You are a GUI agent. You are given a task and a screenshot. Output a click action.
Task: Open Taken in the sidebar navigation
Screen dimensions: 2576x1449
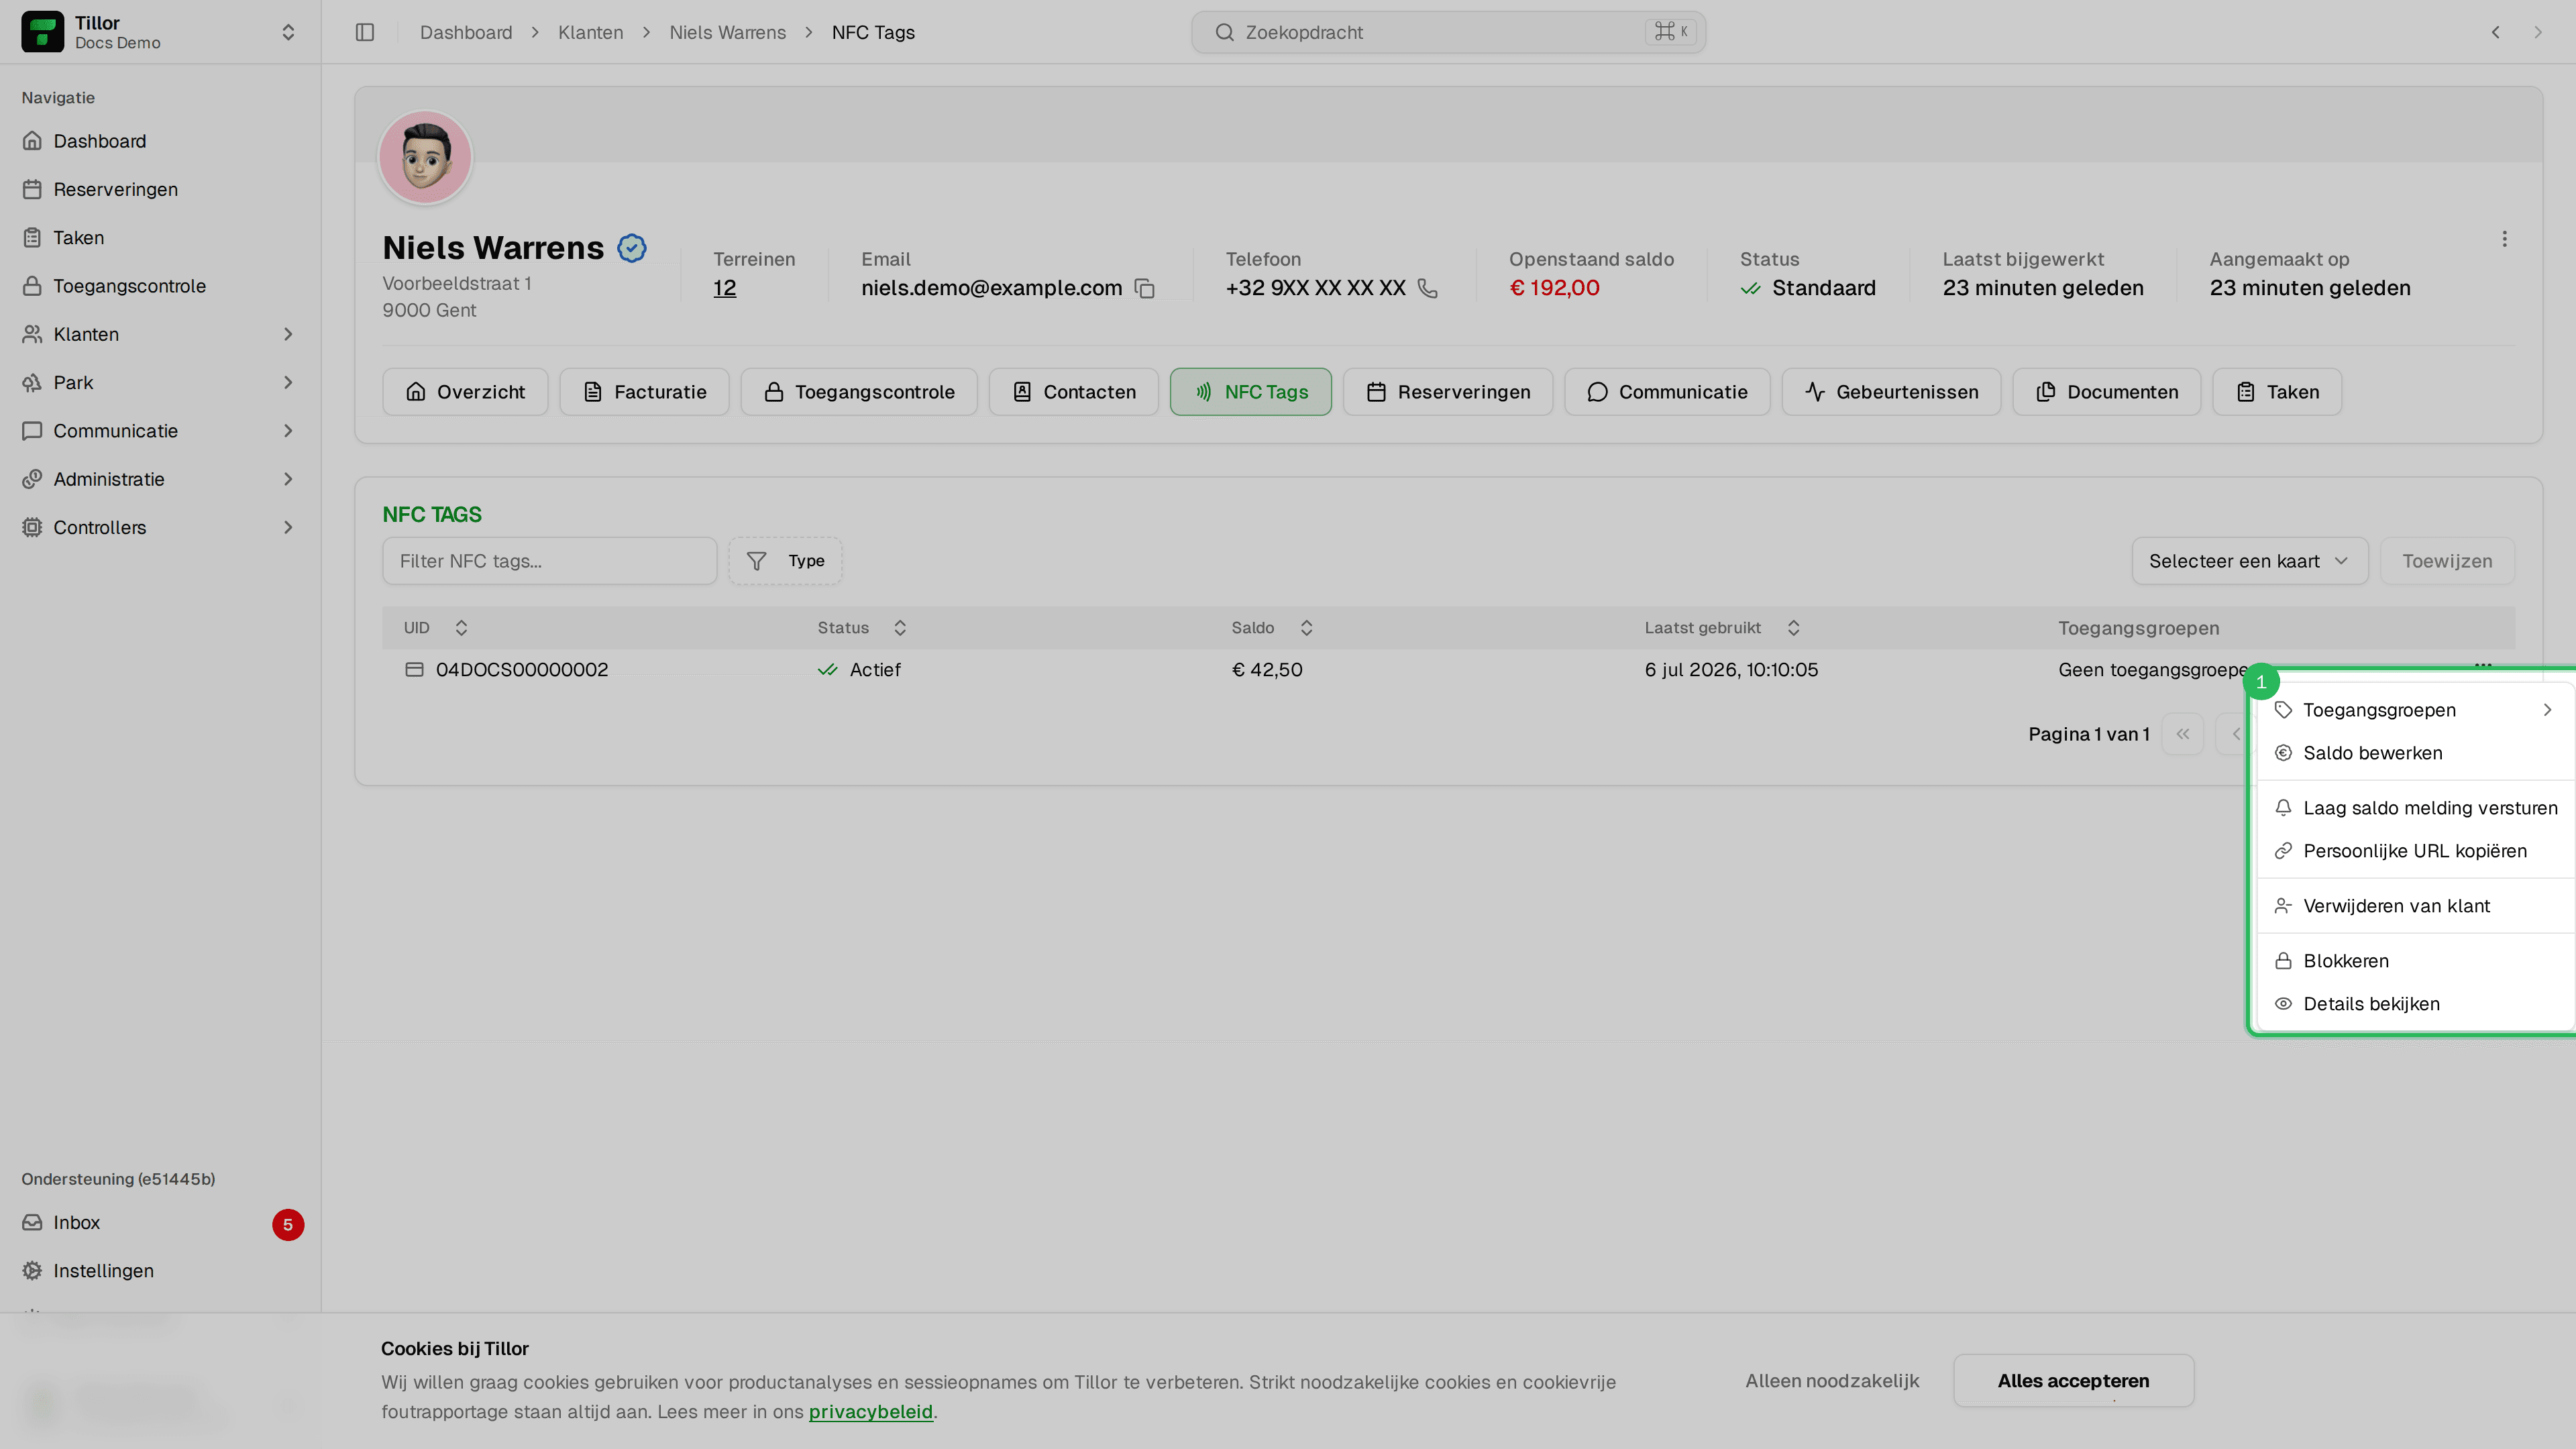point(160,237)
